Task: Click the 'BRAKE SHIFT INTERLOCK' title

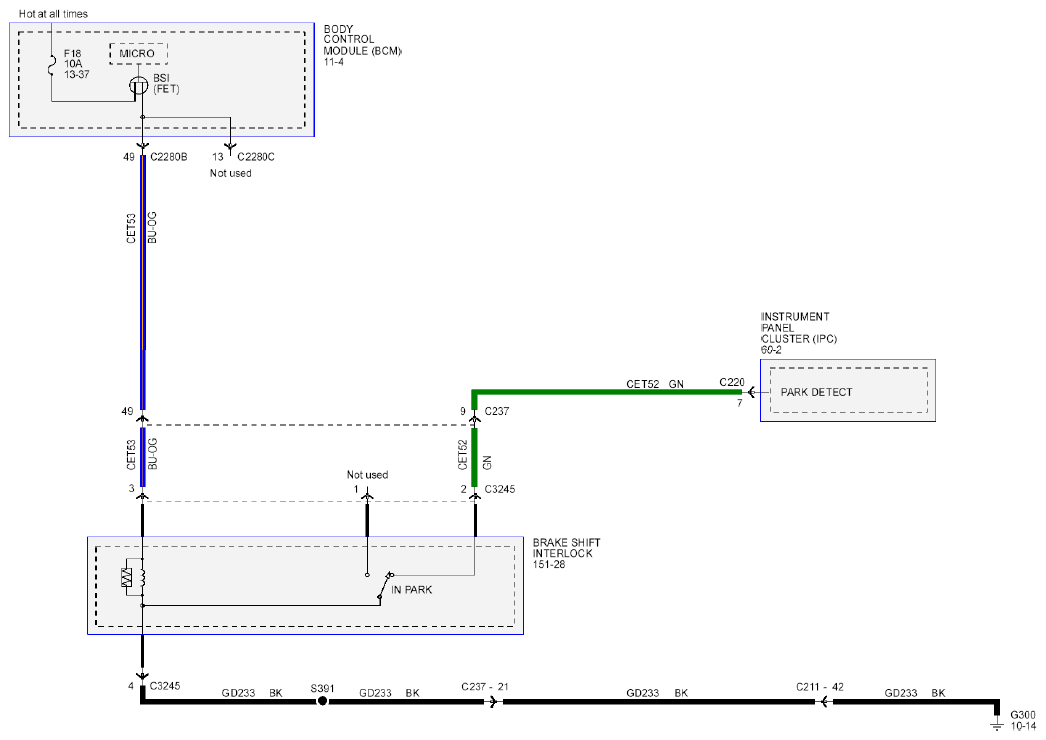Action: 566,548
